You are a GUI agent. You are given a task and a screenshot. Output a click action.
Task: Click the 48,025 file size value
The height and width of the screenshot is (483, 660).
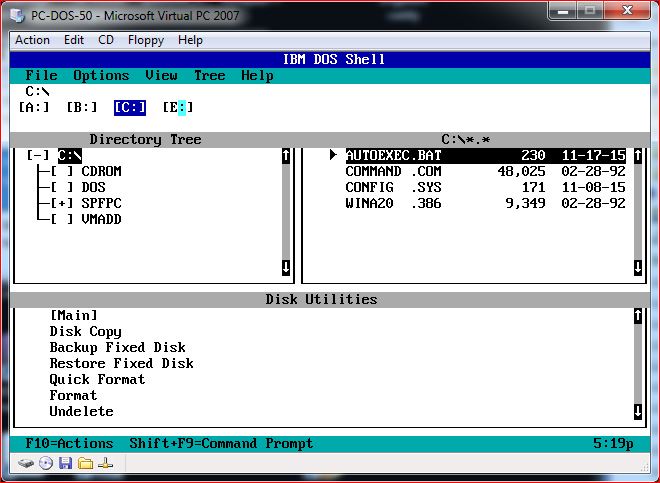click(521, 171)
